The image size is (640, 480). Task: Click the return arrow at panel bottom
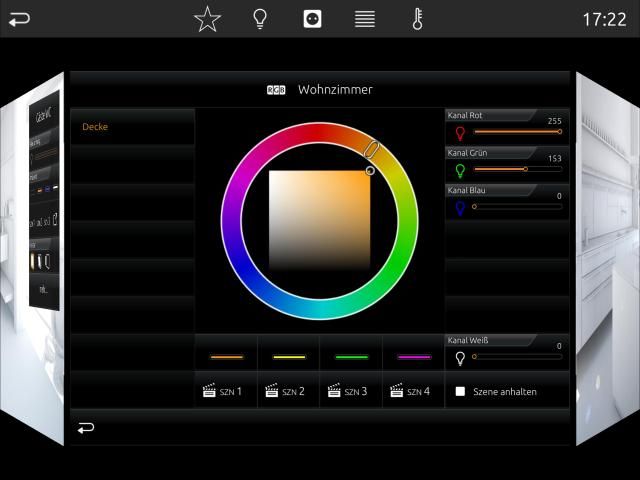click(86, 428)
